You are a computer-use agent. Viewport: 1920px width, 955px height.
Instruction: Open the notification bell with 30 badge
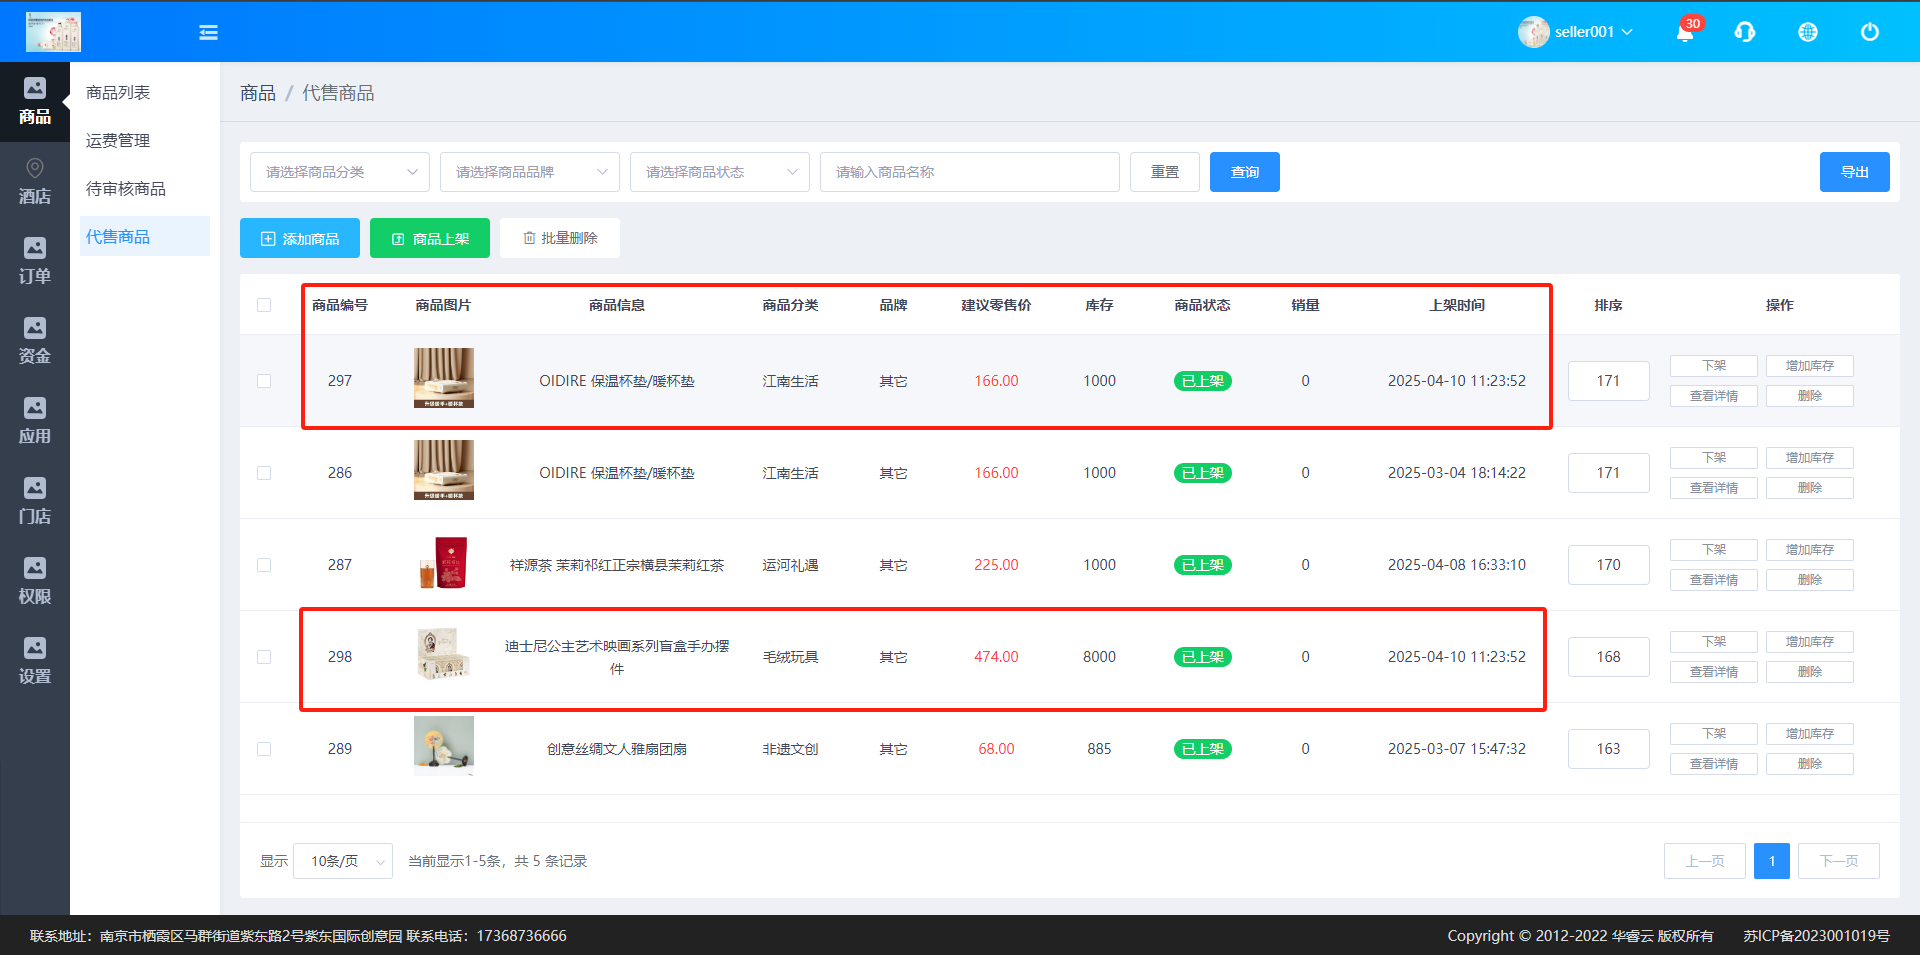pyautogui.click(x=1685, y=32)
